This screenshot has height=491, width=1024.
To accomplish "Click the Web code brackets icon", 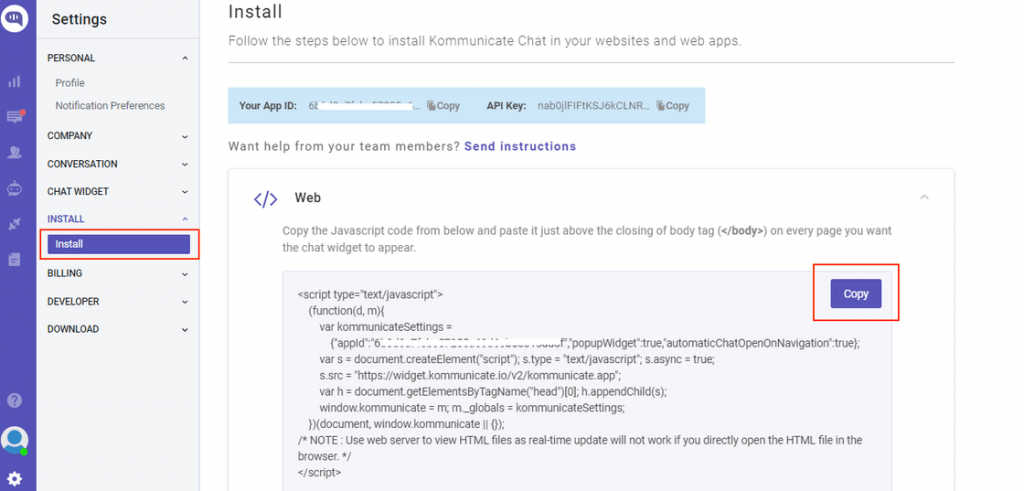I will pos(265,199).
